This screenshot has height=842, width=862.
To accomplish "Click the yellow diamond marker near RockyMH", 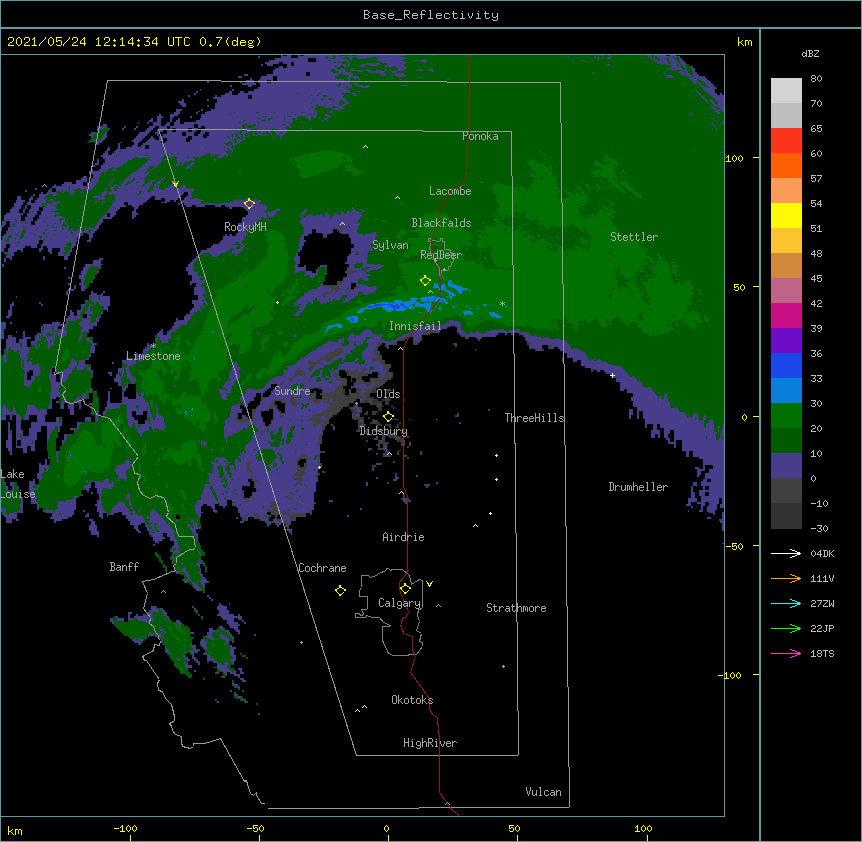I will 249,204.
